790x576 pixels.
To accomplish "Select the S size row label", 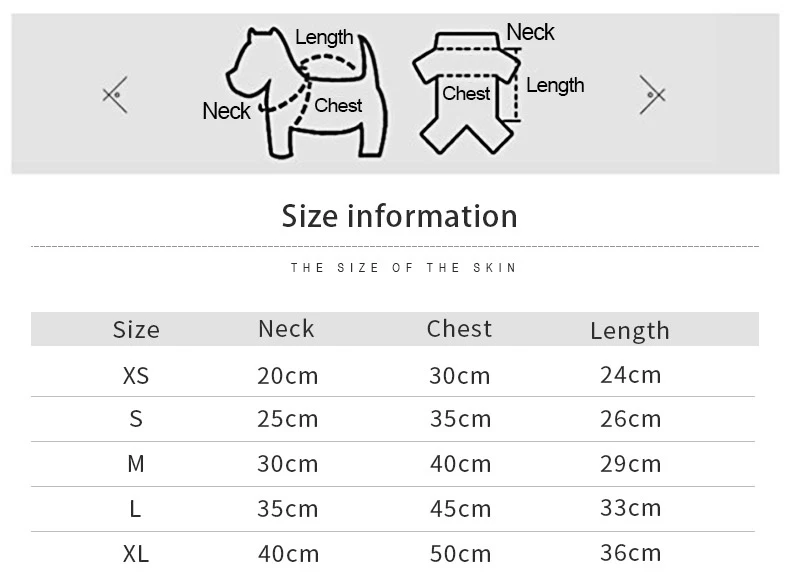I will (136, 419).
